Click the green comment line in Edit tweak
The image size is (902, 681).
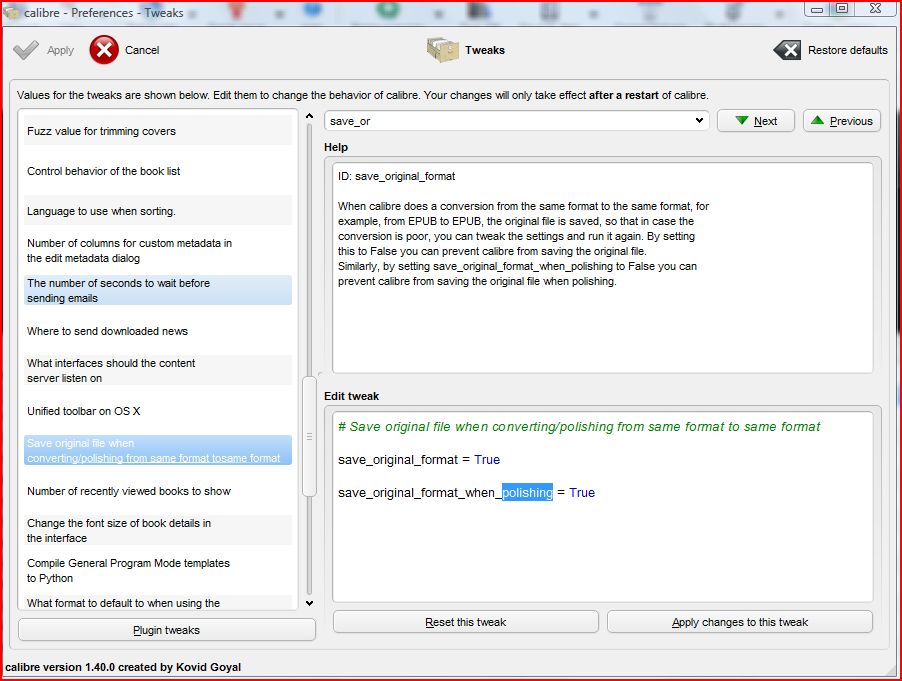click(x=579, y=427)
